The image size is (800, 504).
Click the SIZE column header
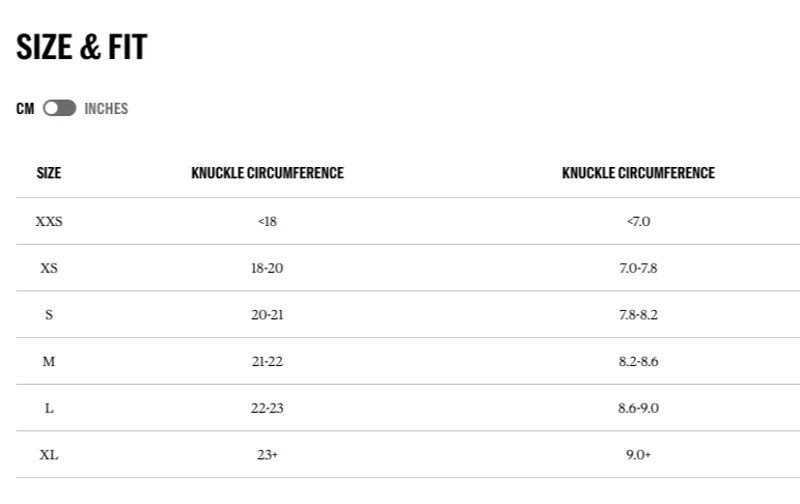click(49, 173)
